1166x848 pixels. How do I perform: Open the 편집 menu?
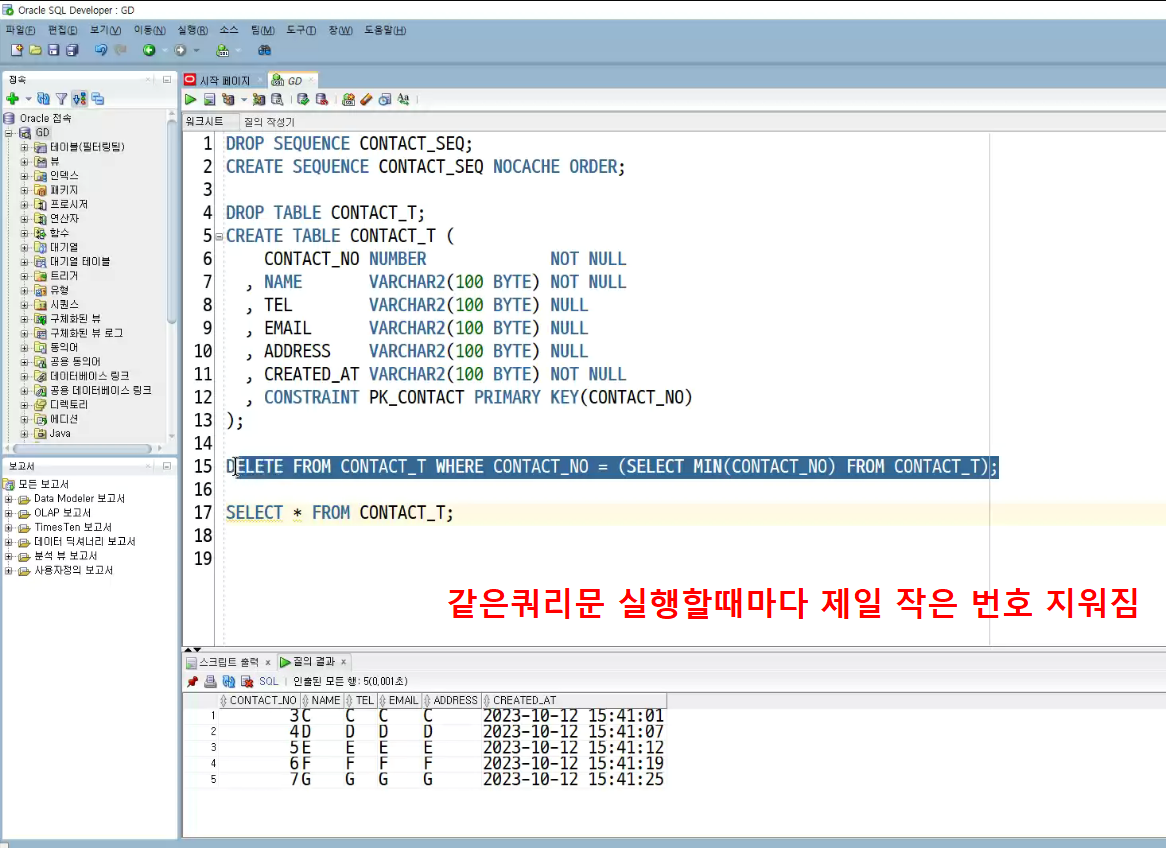[62, 30]
